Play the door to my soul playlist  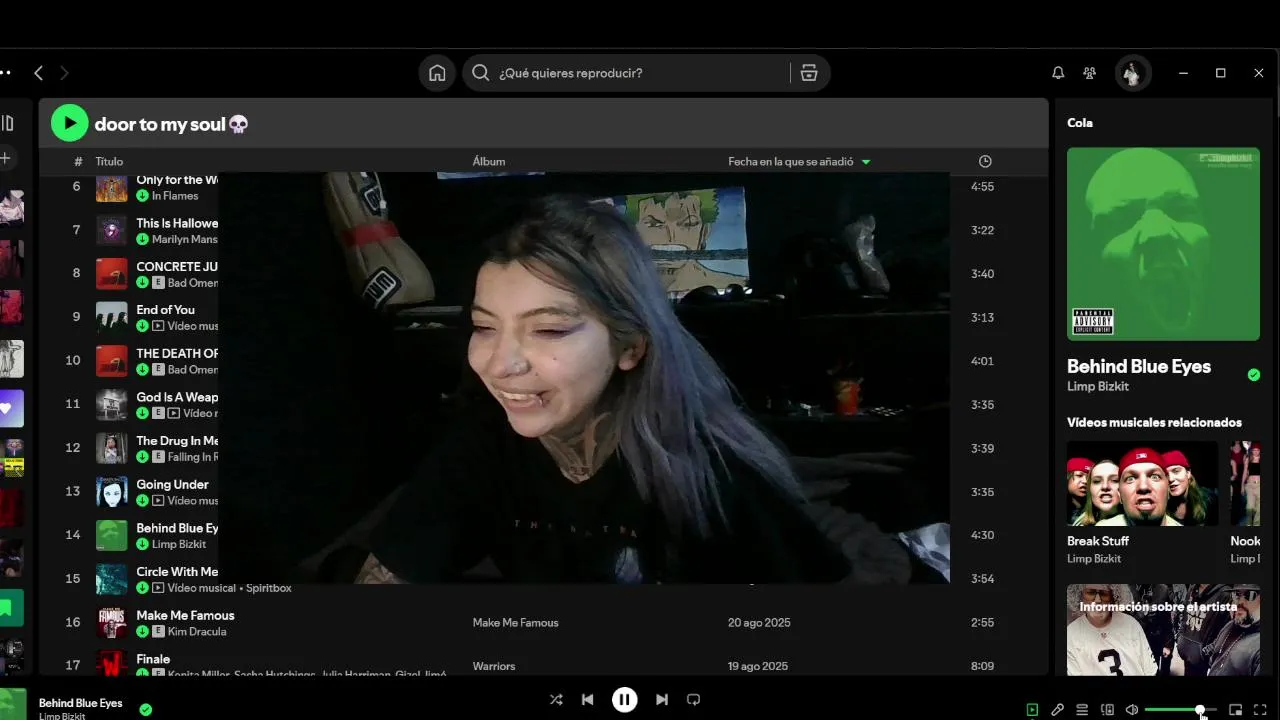[x=69, y=123]
